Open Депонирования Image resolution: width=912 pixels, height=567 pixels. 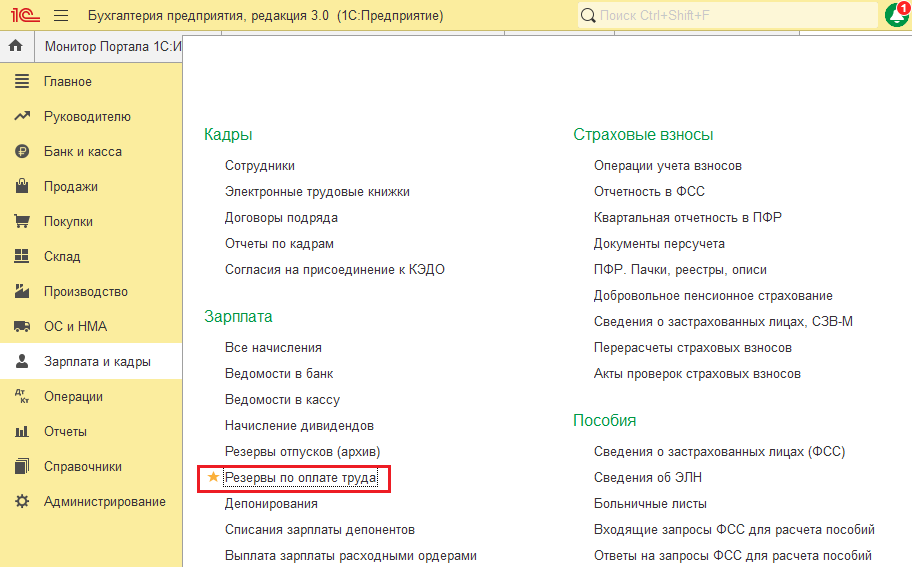point(271,504)
